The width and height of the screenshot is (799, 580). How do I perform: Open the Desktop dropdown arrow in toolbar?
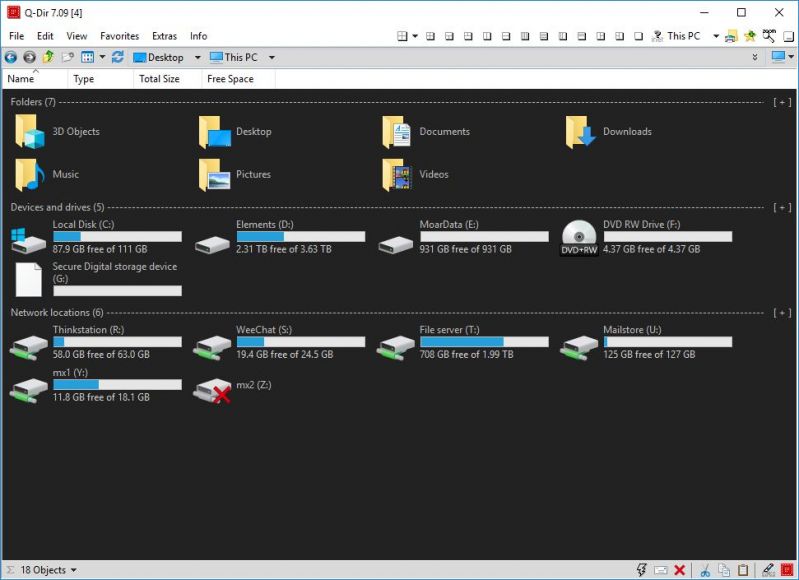198,58
